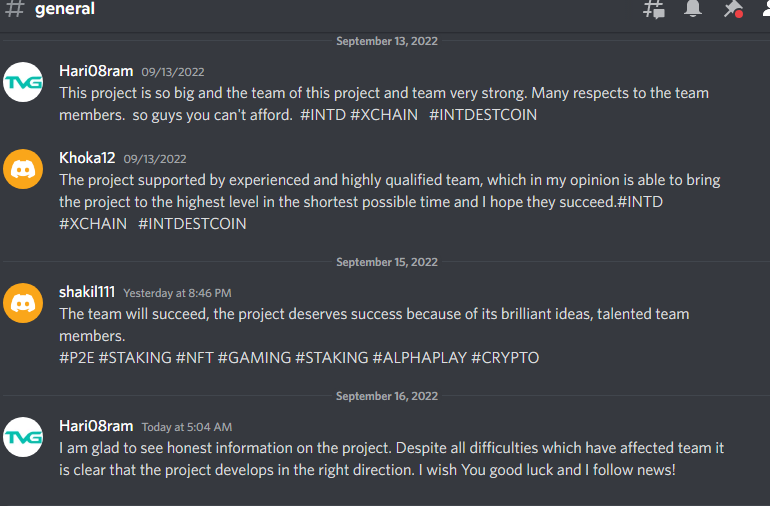Screen dimensions: 770x506
Task: Open Hari08ram's avatar on today's message
Action: coord(23,437)
